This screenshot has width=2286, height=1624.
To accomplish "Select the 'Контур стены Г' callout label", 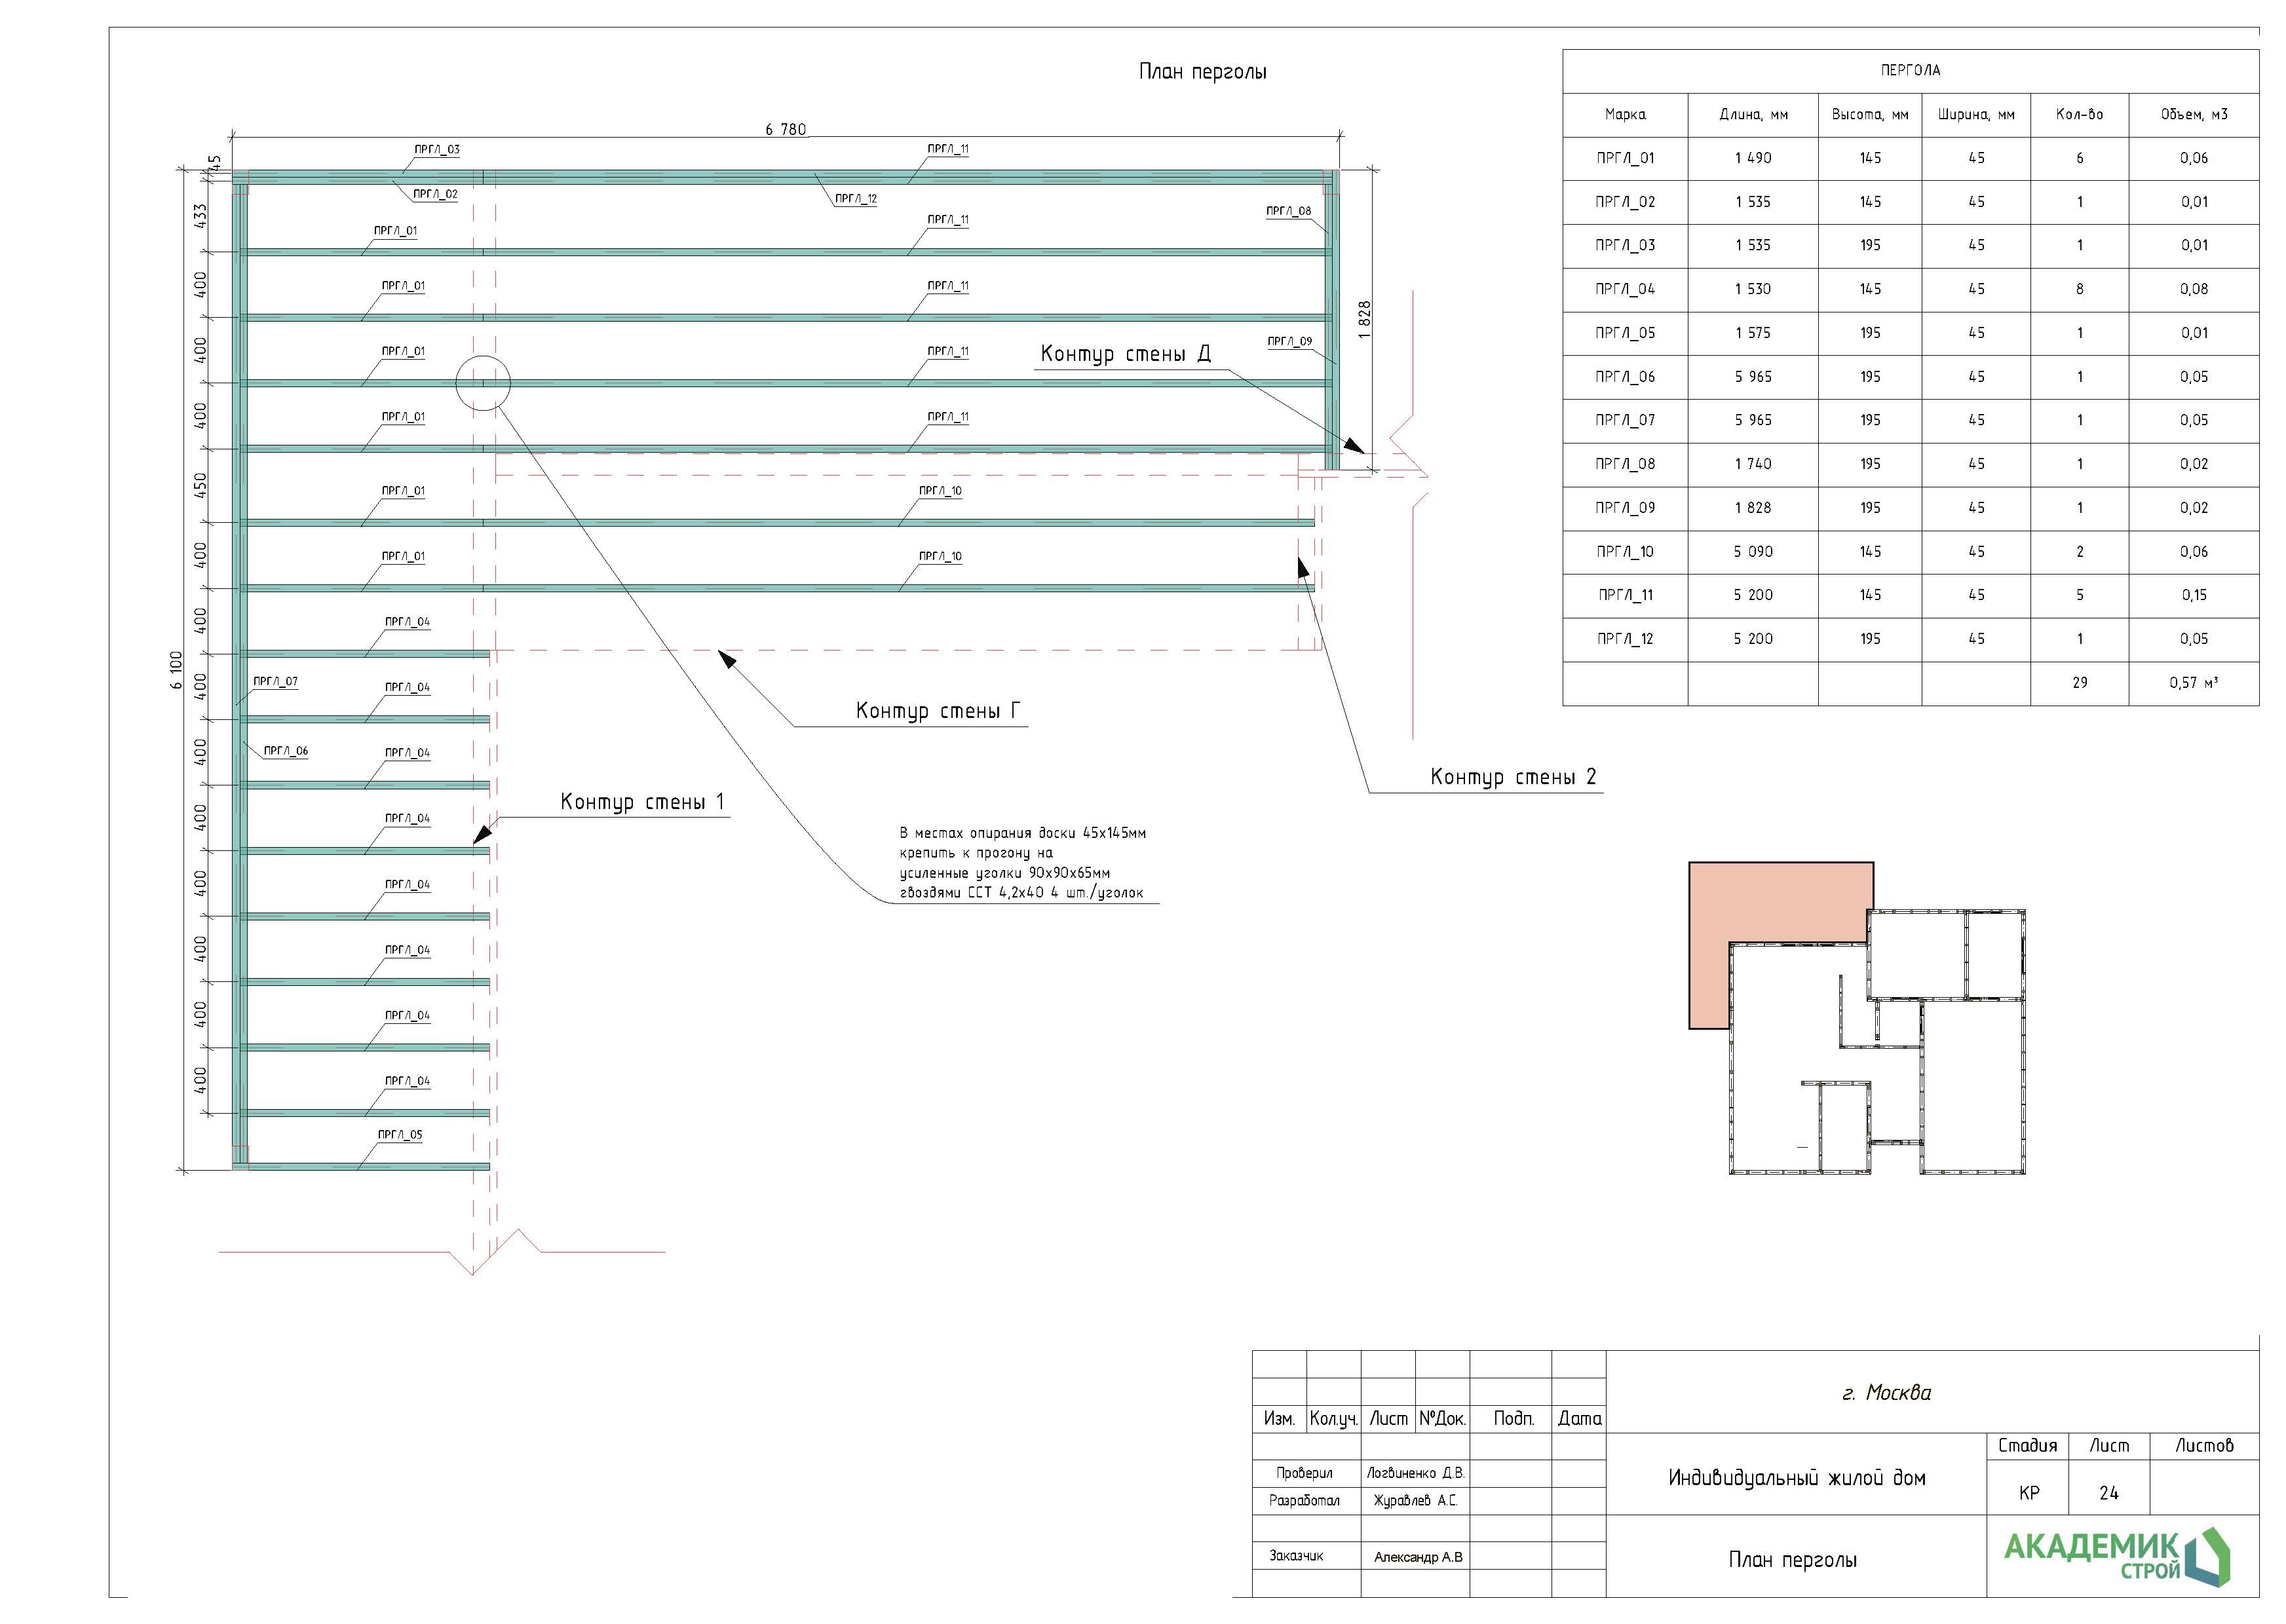I will click(x=938, y=711).
